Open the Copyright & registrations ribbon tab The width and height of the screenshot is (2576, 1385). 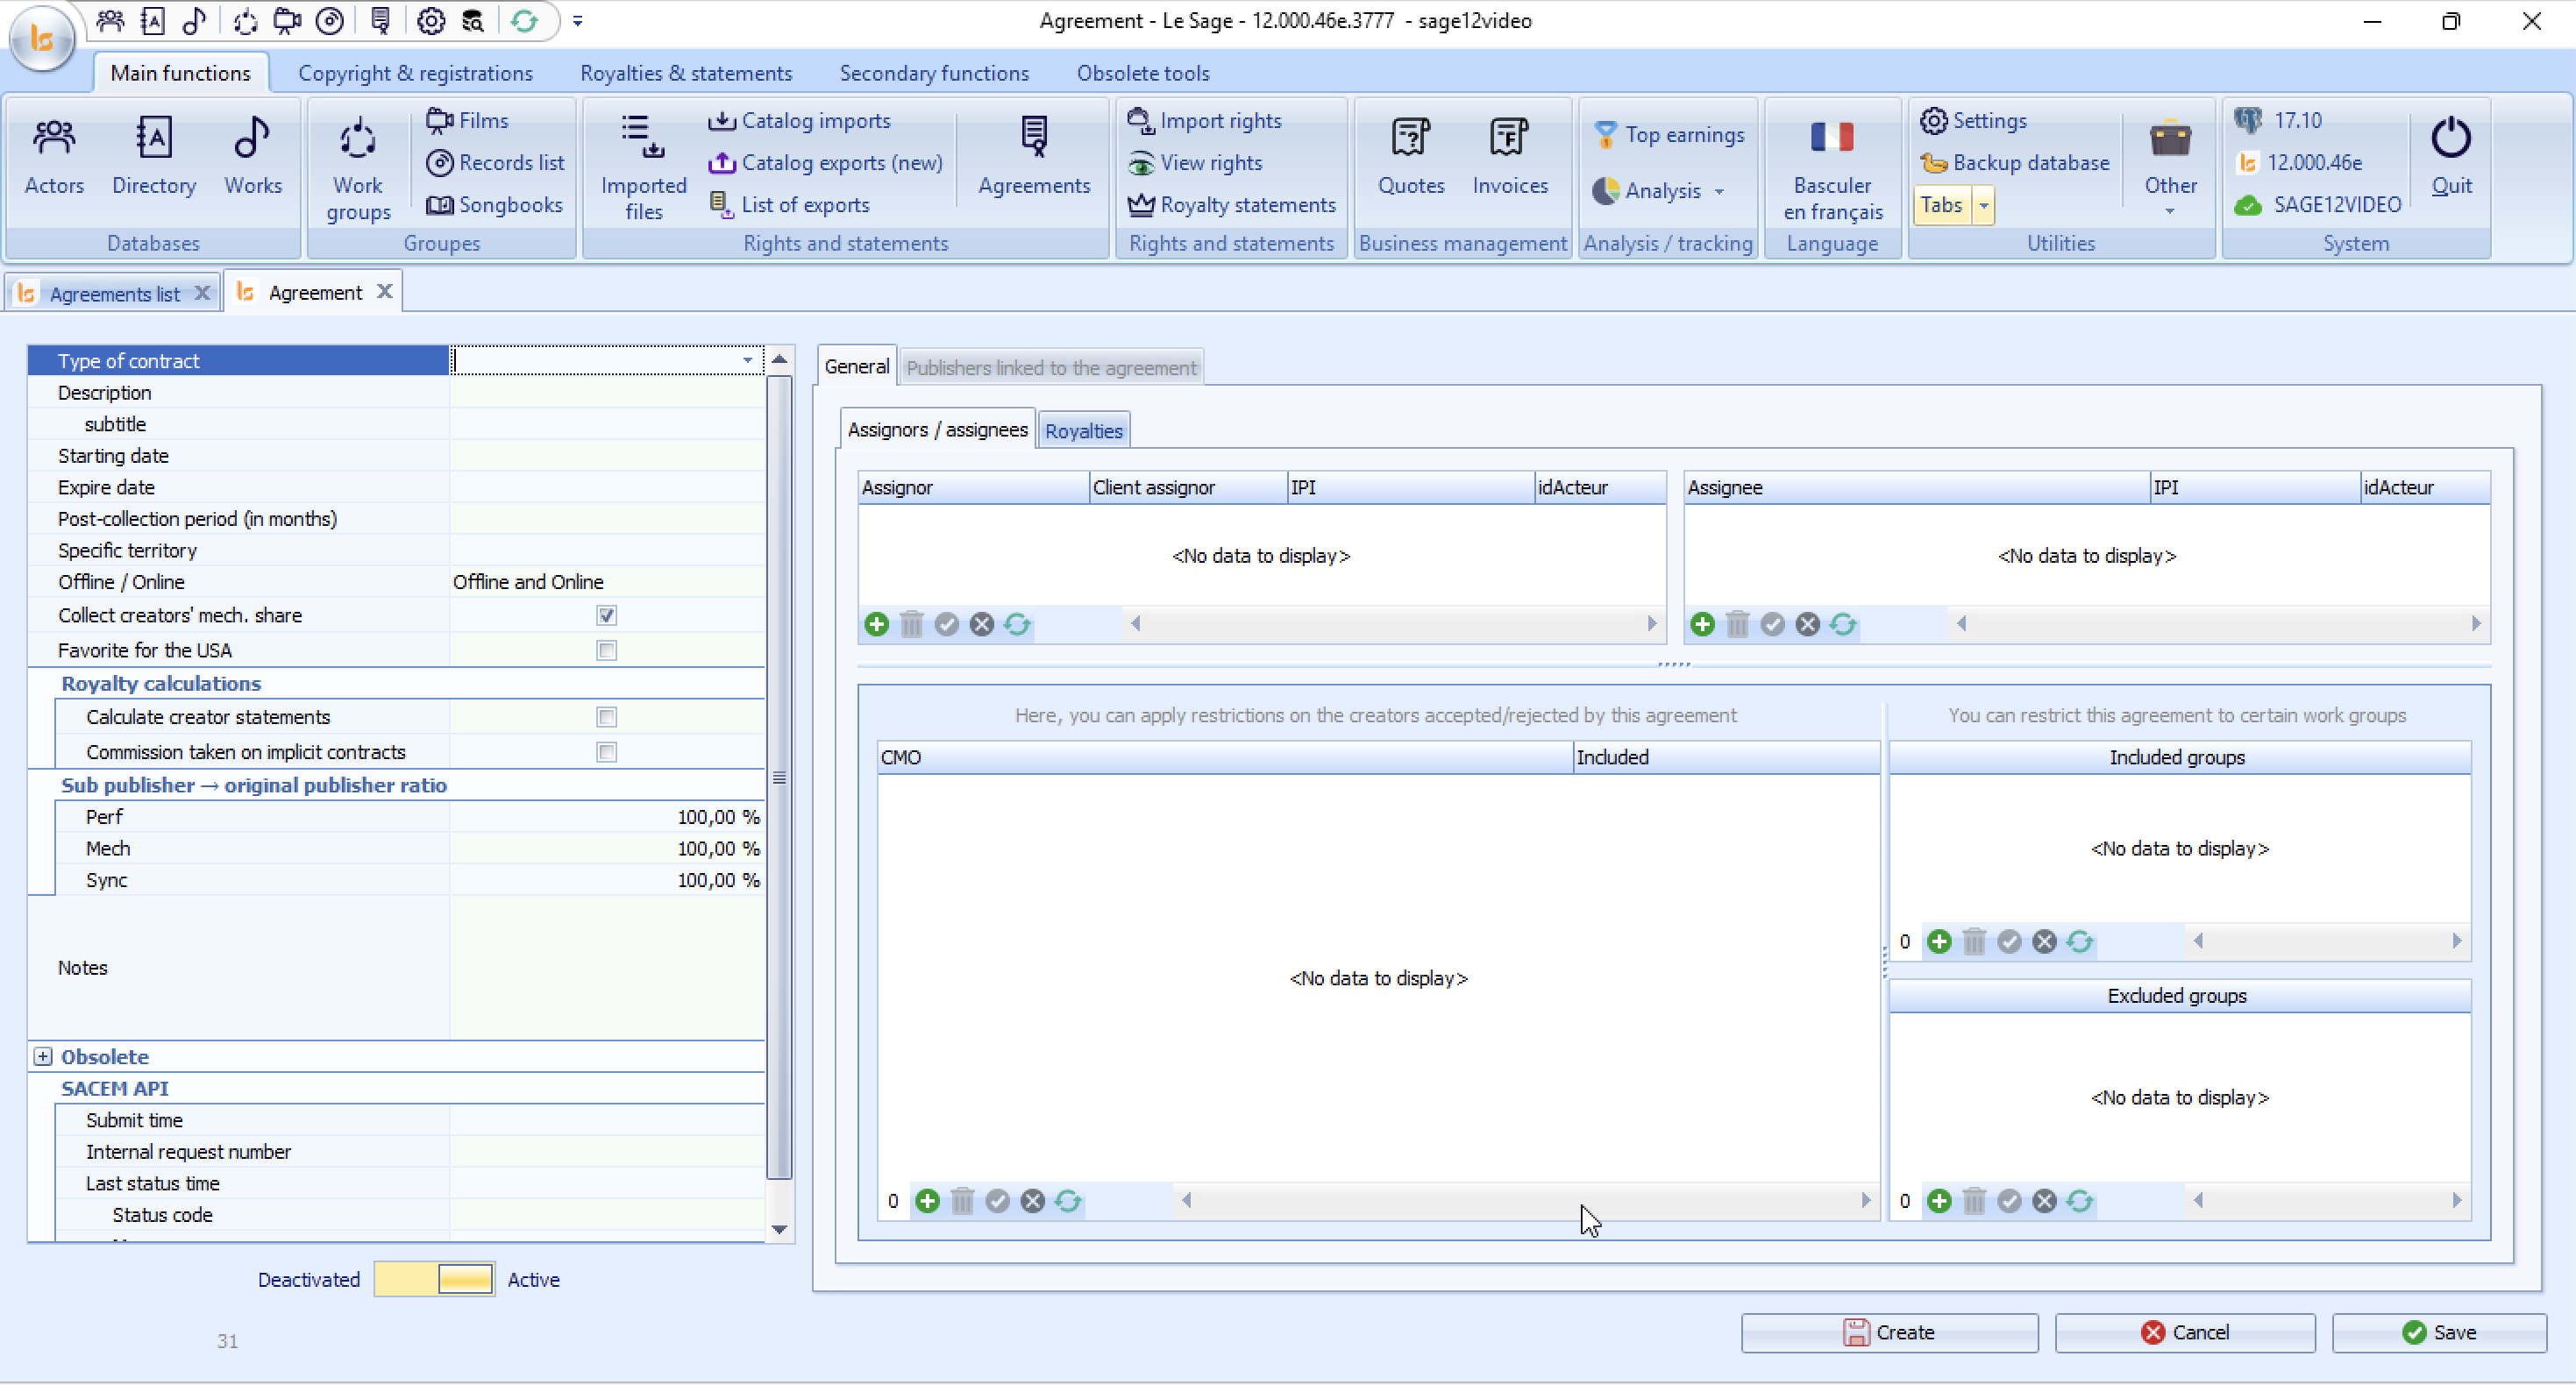tap(415, 73)
